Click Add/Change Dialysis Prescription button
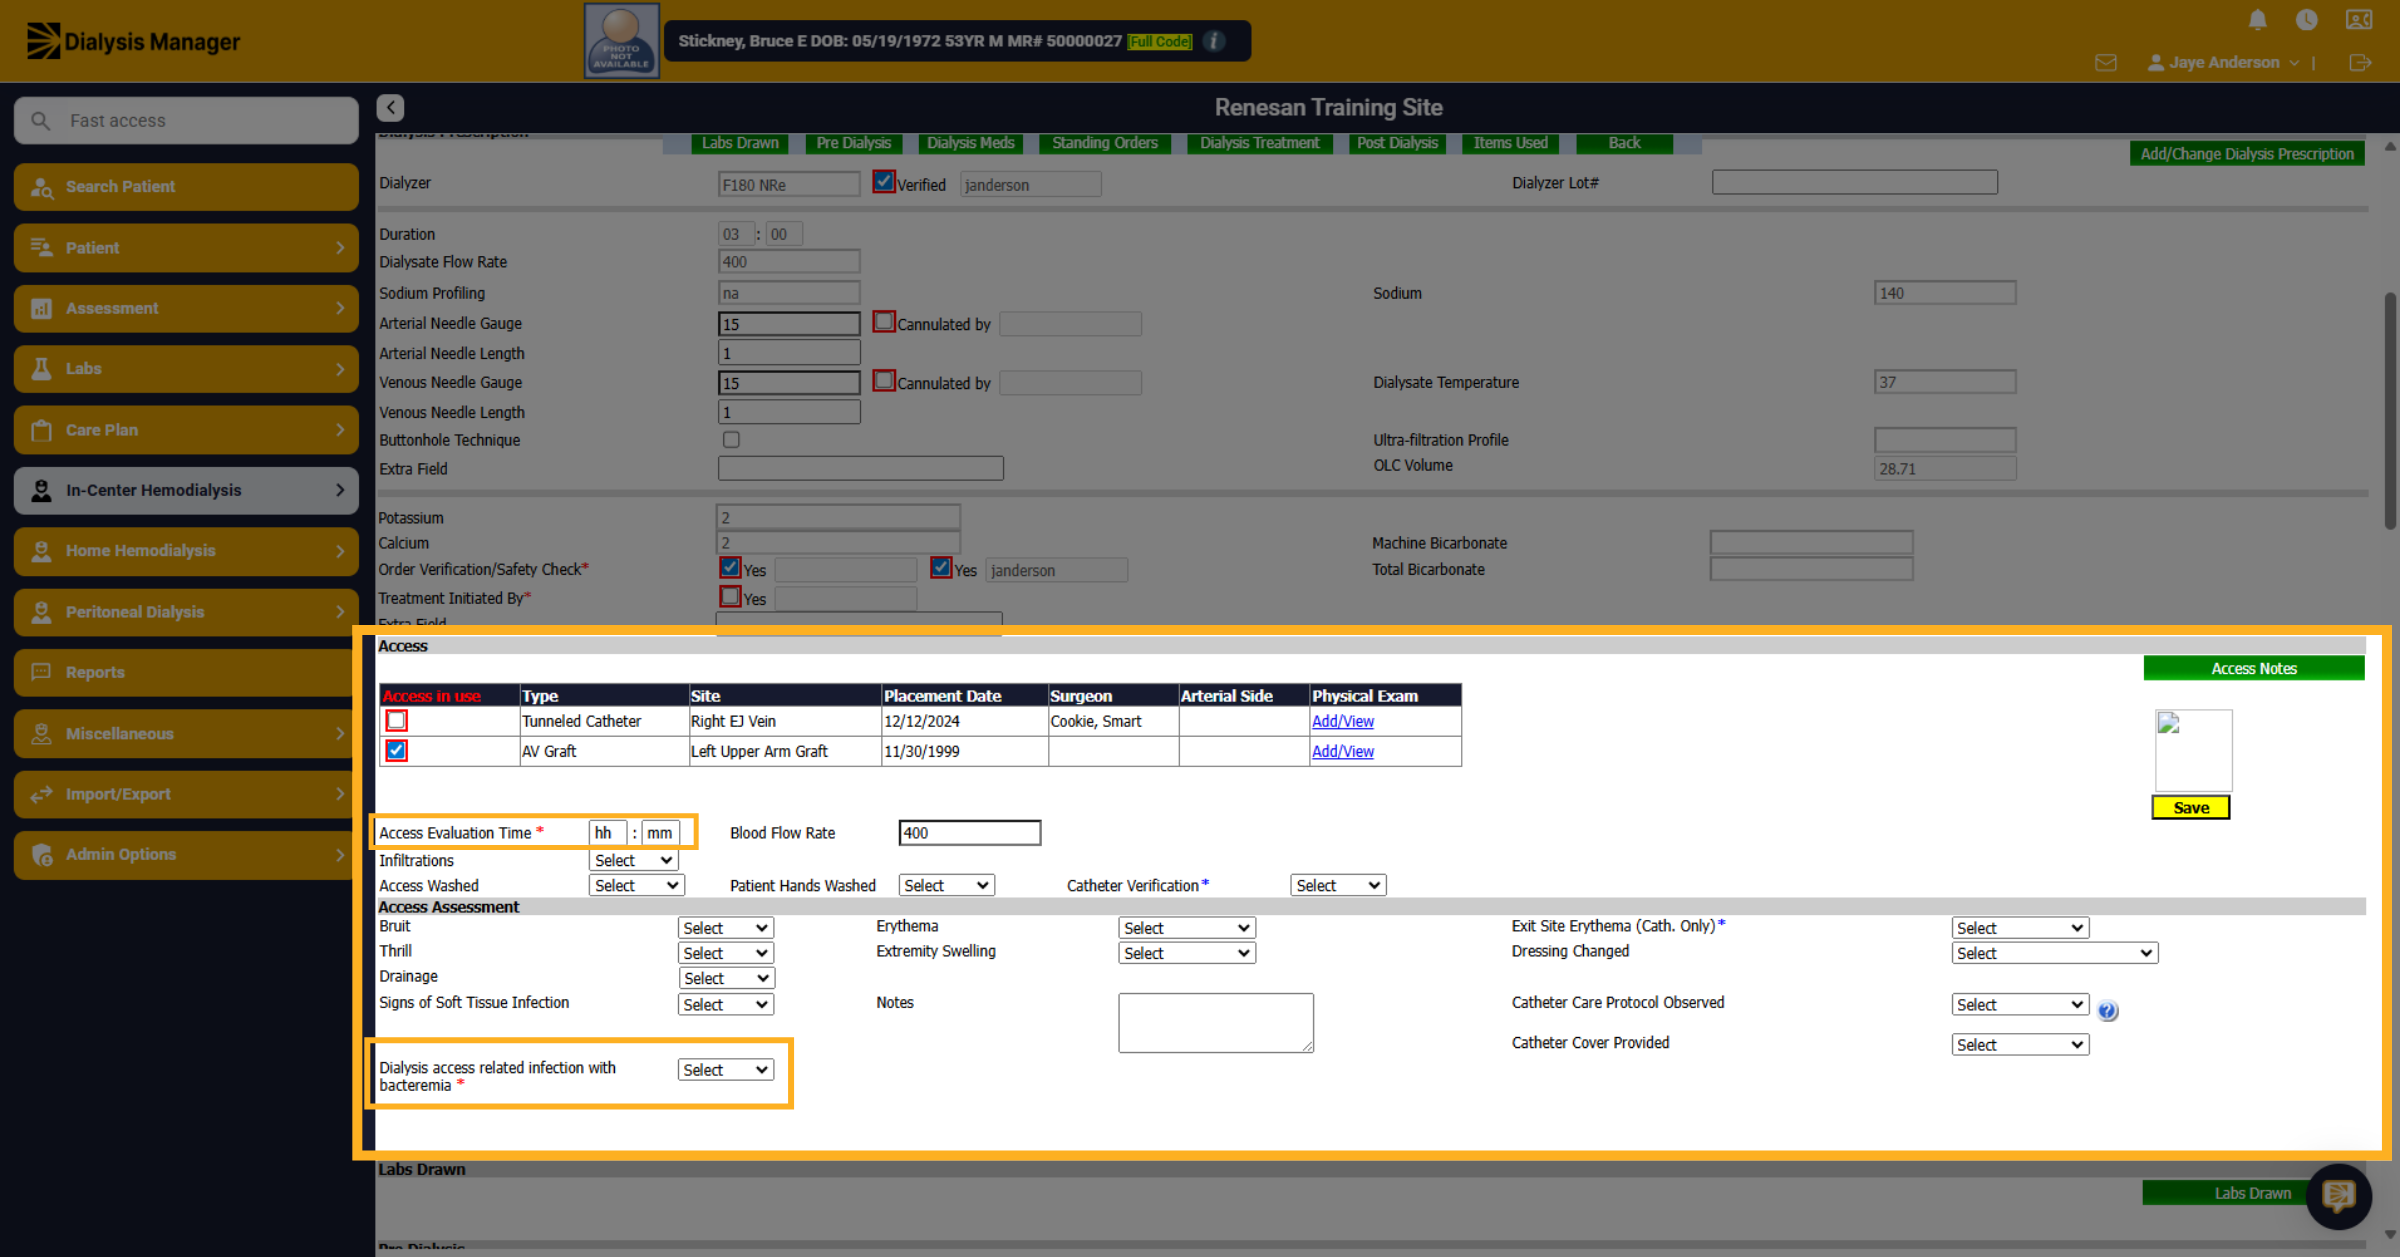The image size is (2400, 1257). 2247,154
